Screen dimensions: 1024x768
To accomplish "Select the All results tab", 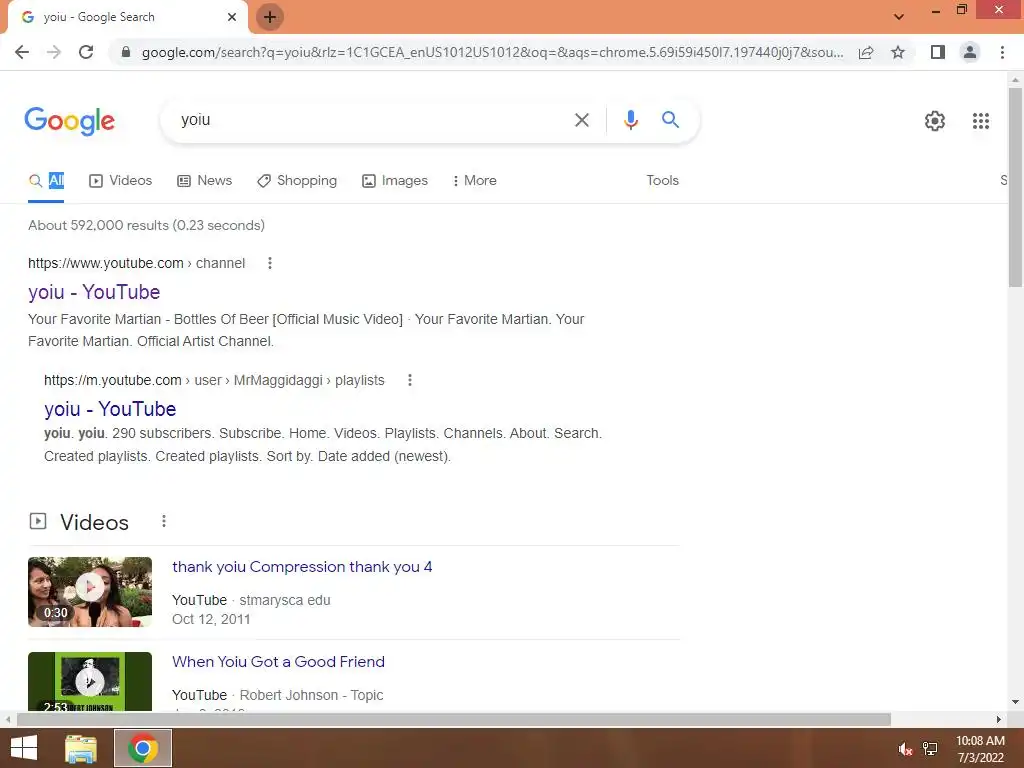I will [x=46, y=181].
